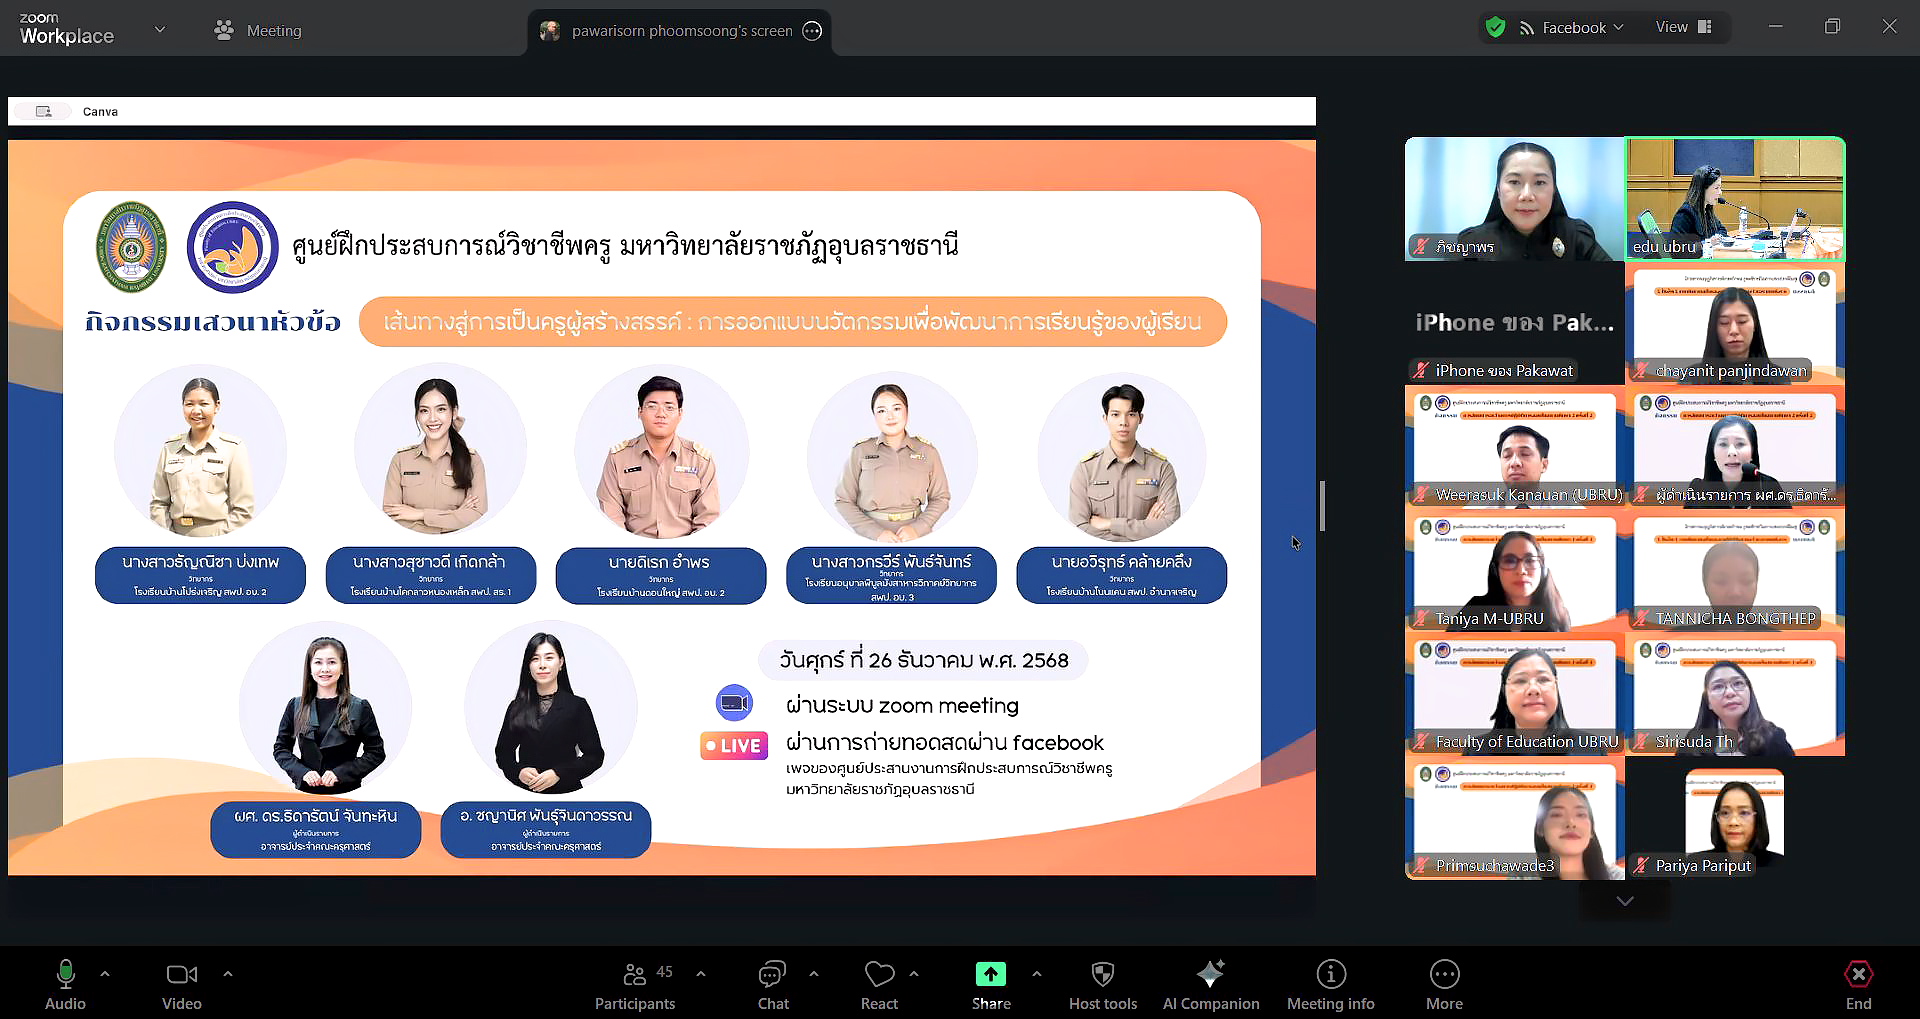Image resolution: width=1920 pixels, height=1019 pixels.
Task: Click the React heart icon
Action: point(879,985)
